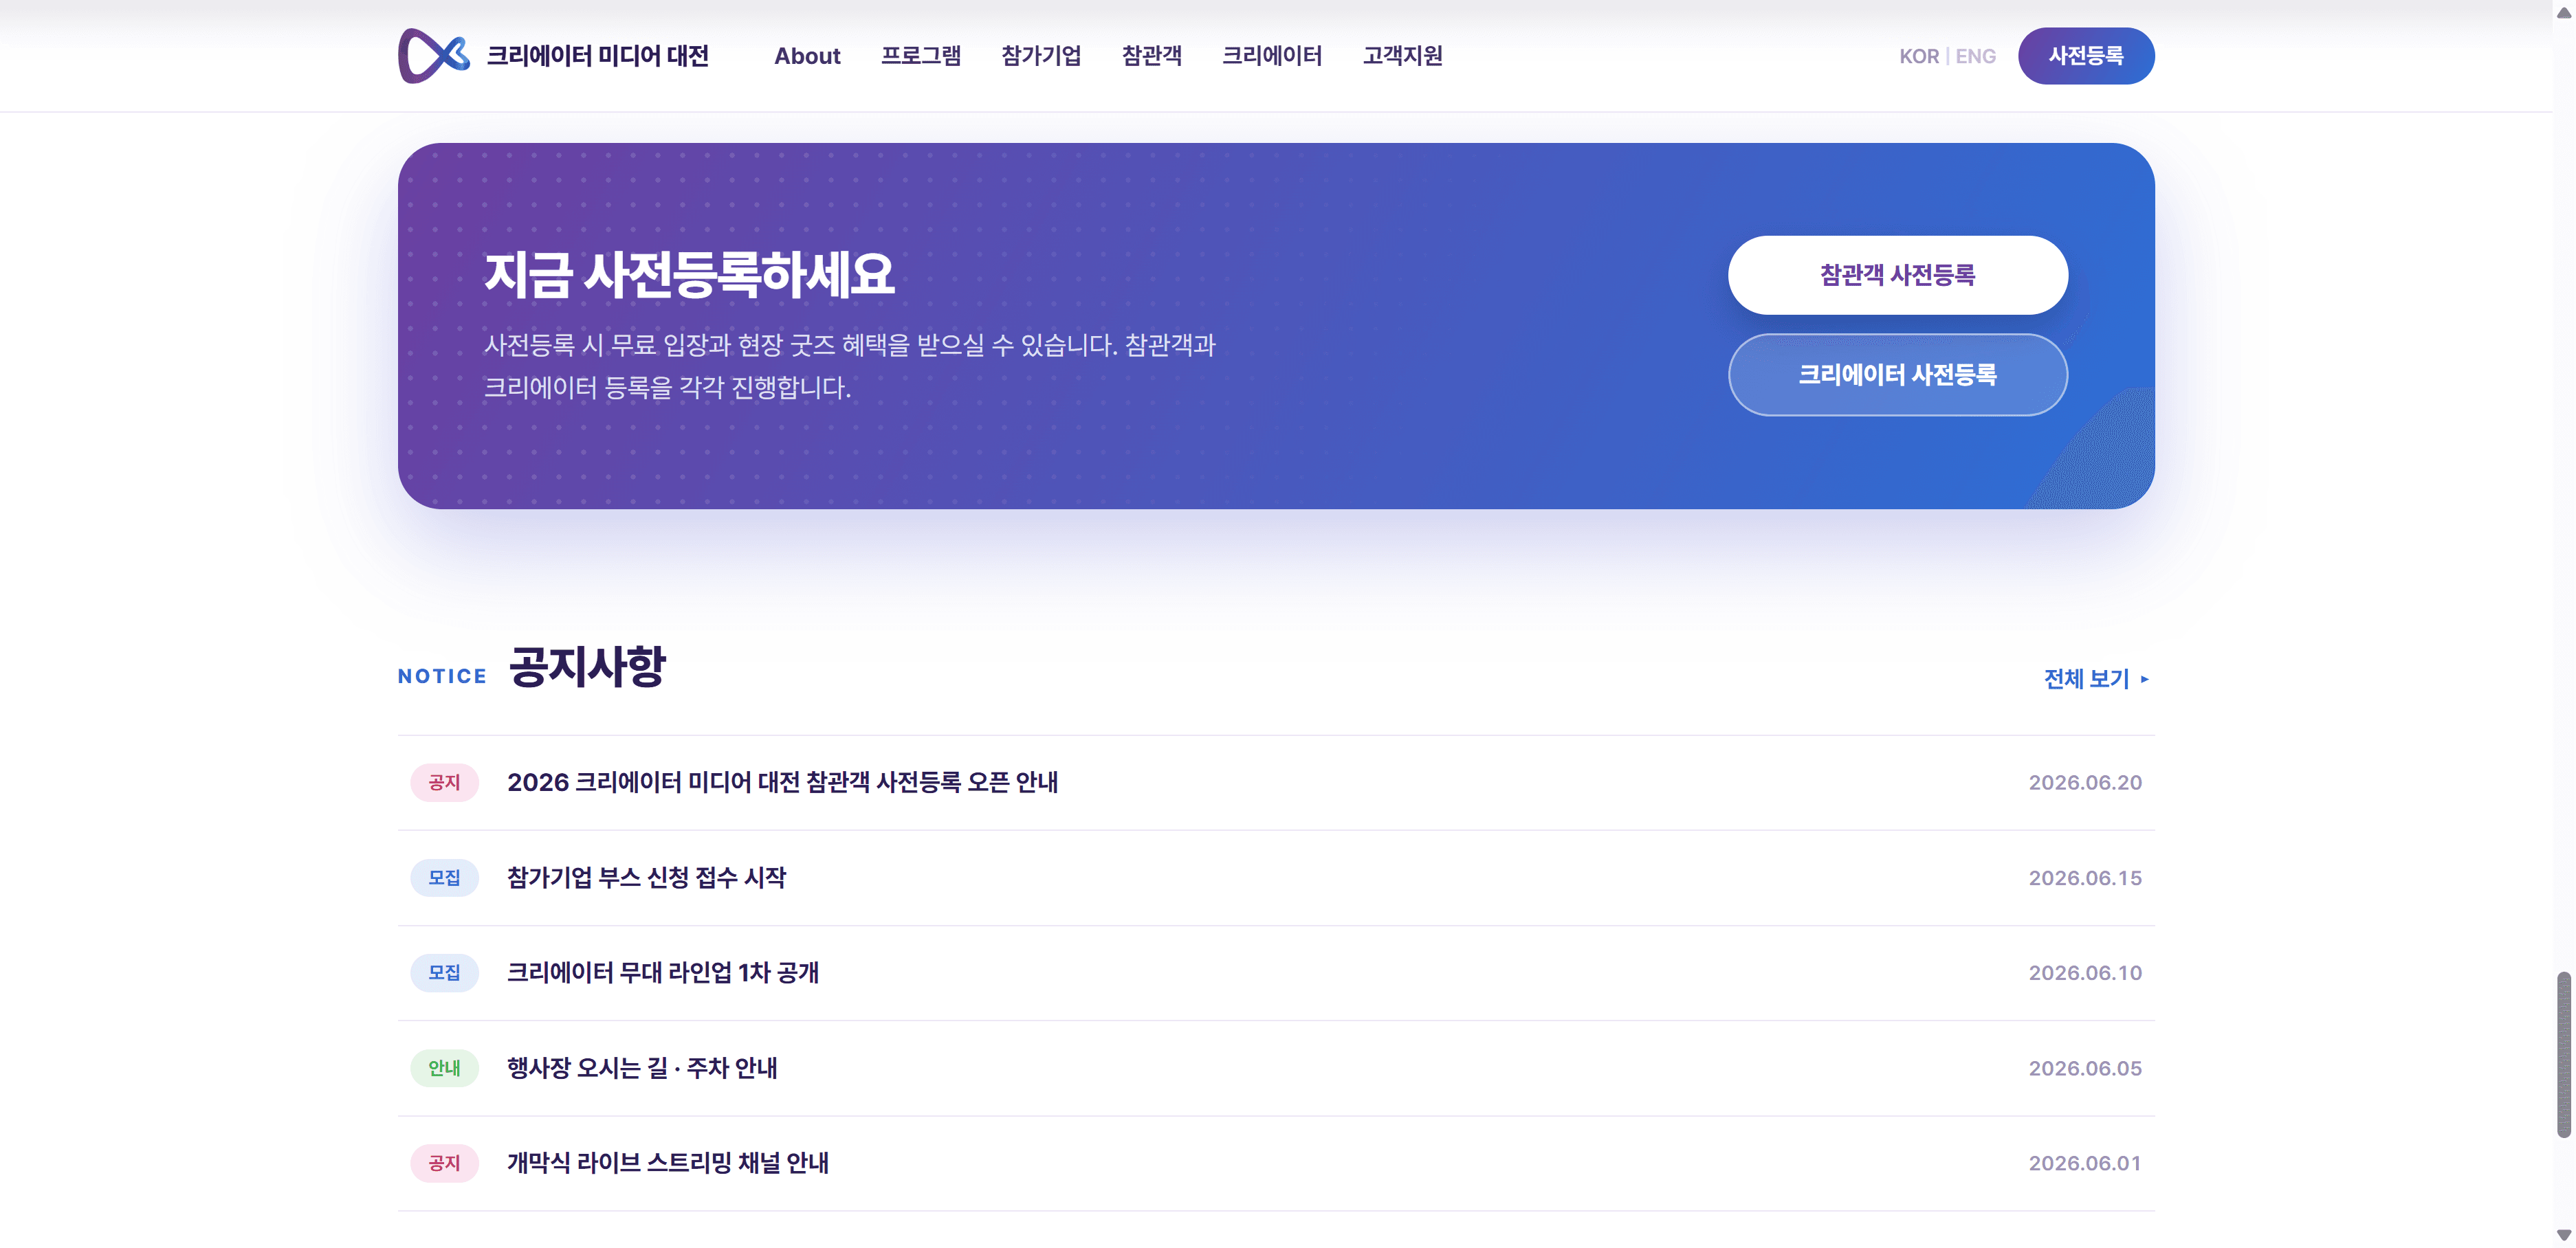Click the NOTICE label
This screenshot has height=1248, width=2576.
tap(442, 677)
